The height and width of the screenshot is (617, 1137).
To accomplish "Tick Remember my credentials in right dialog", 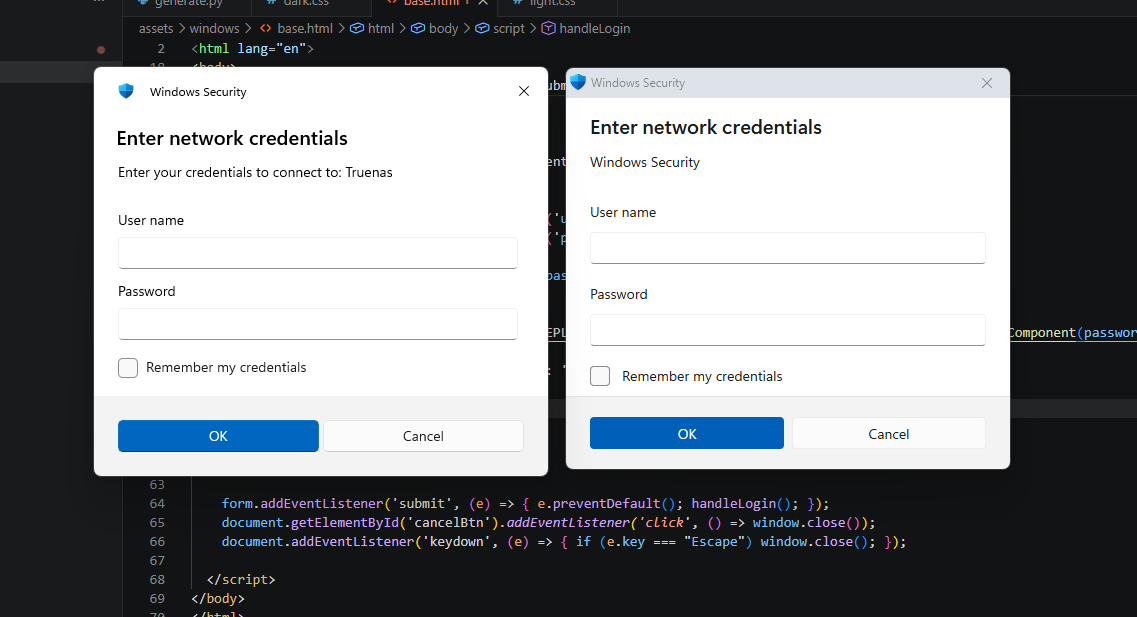I will pos(600,376).
